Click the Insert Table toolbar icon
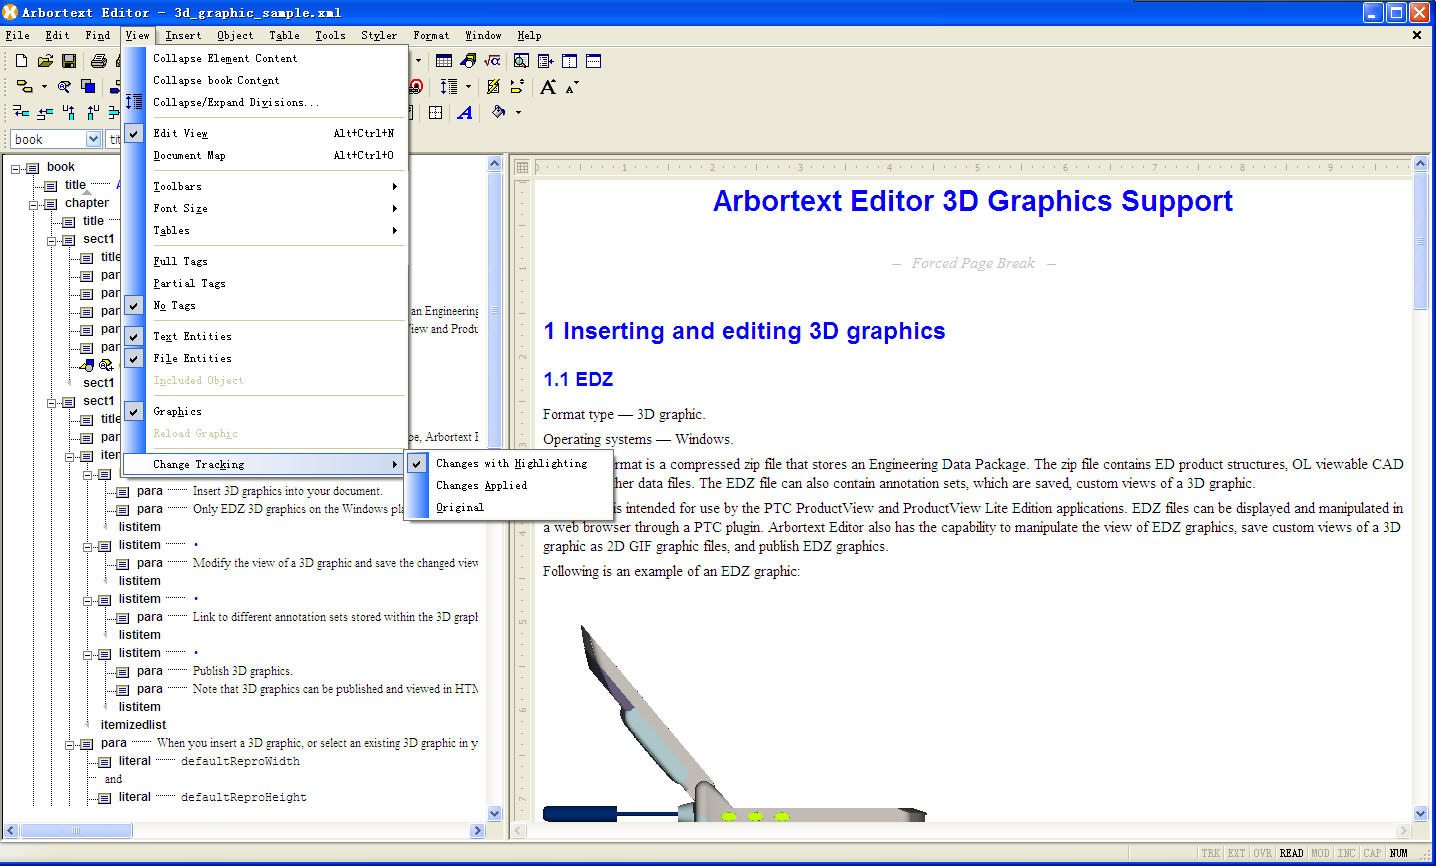The height and width of the screenshot is (866, 1436). point(444,61)
